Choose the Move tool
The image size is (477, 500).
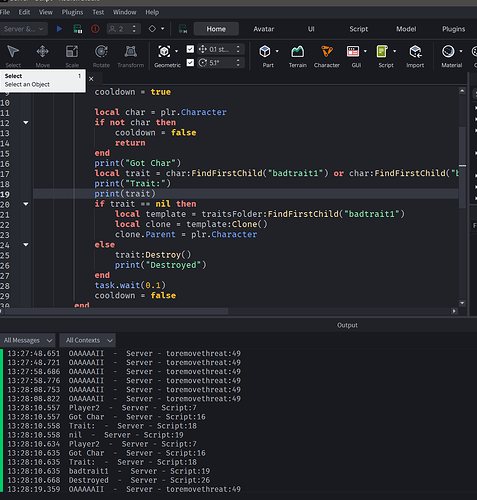point(43,56)
